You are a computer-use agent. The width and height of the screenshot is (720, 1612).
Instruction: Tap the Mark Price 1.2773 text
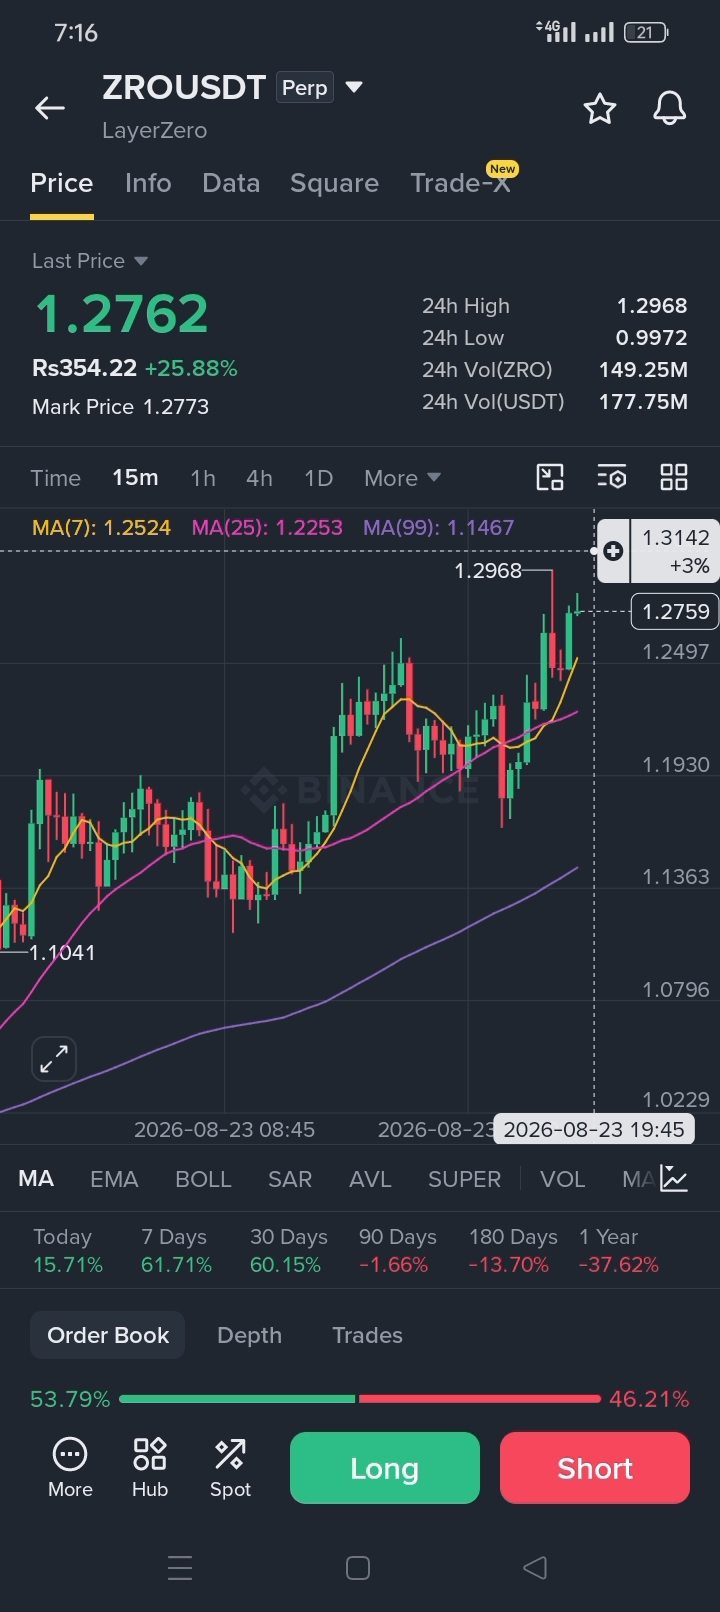(x=120, y=407)
